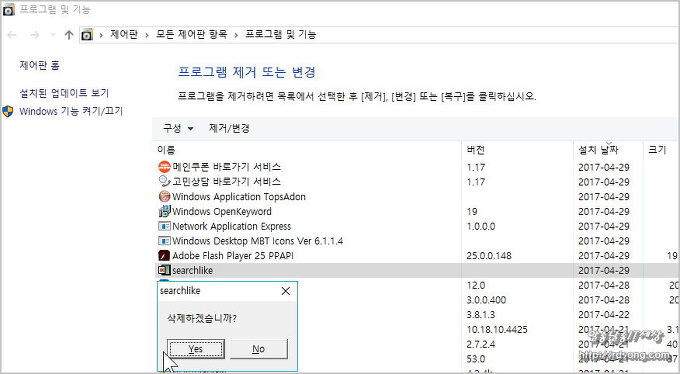Screen dimensions: 680x374
Task: Expand chevron before 제어판 in breadcrumb
Action: click(101, 35)
